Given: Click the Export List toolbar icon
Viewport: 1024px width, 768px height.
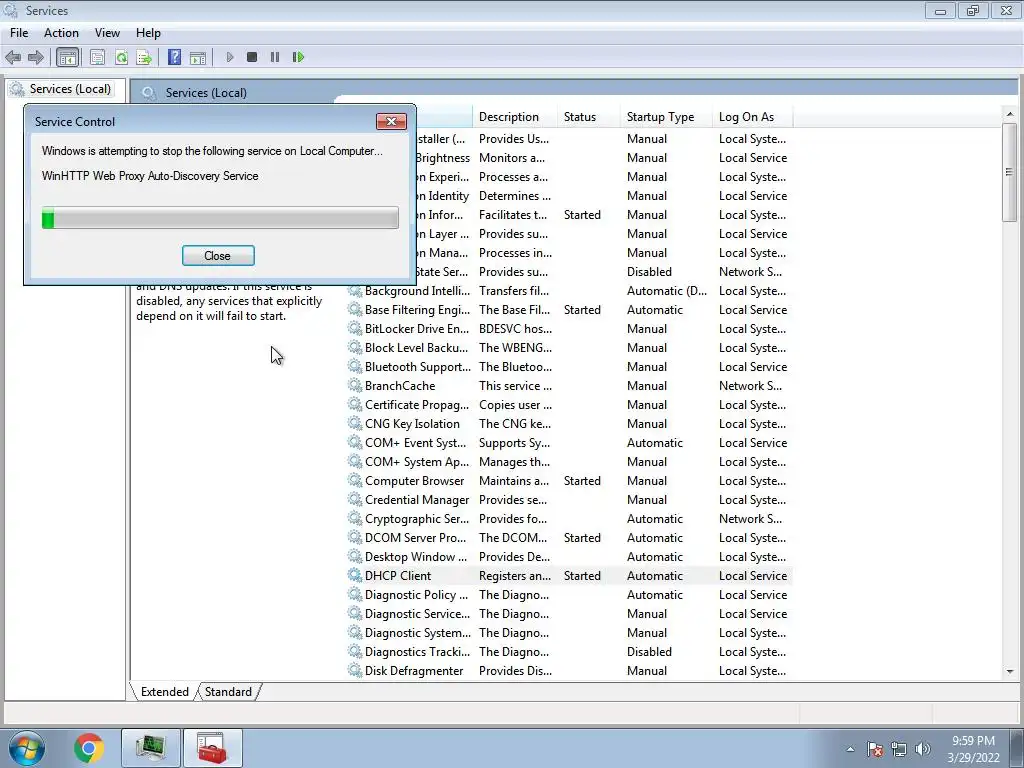Looking at the screenshot, I should click(x=144, y=57).
